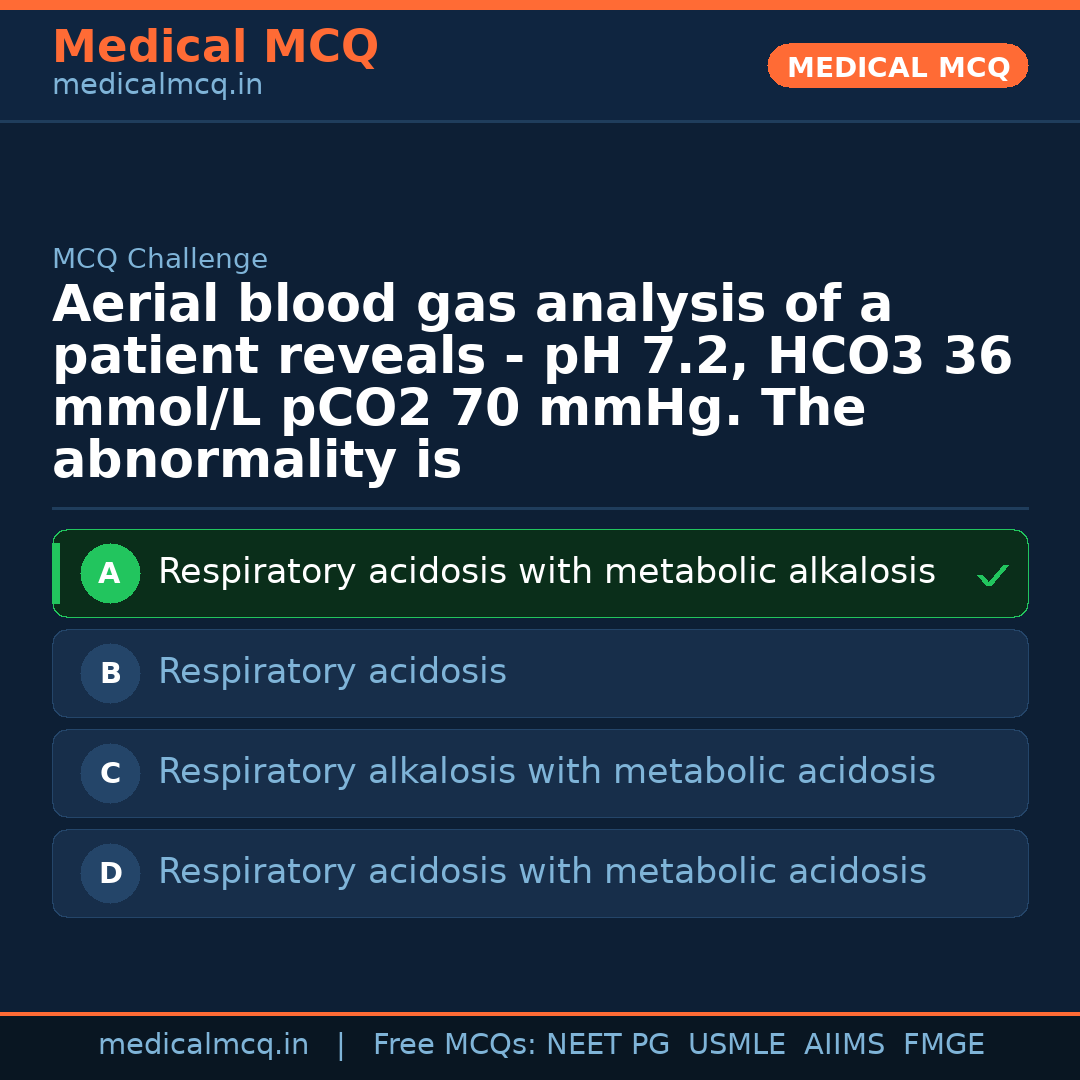This screenshot has height=1080, width=1080.
Task: Open the medicalmcq.in link in the footer
Action: (203, 1045)
